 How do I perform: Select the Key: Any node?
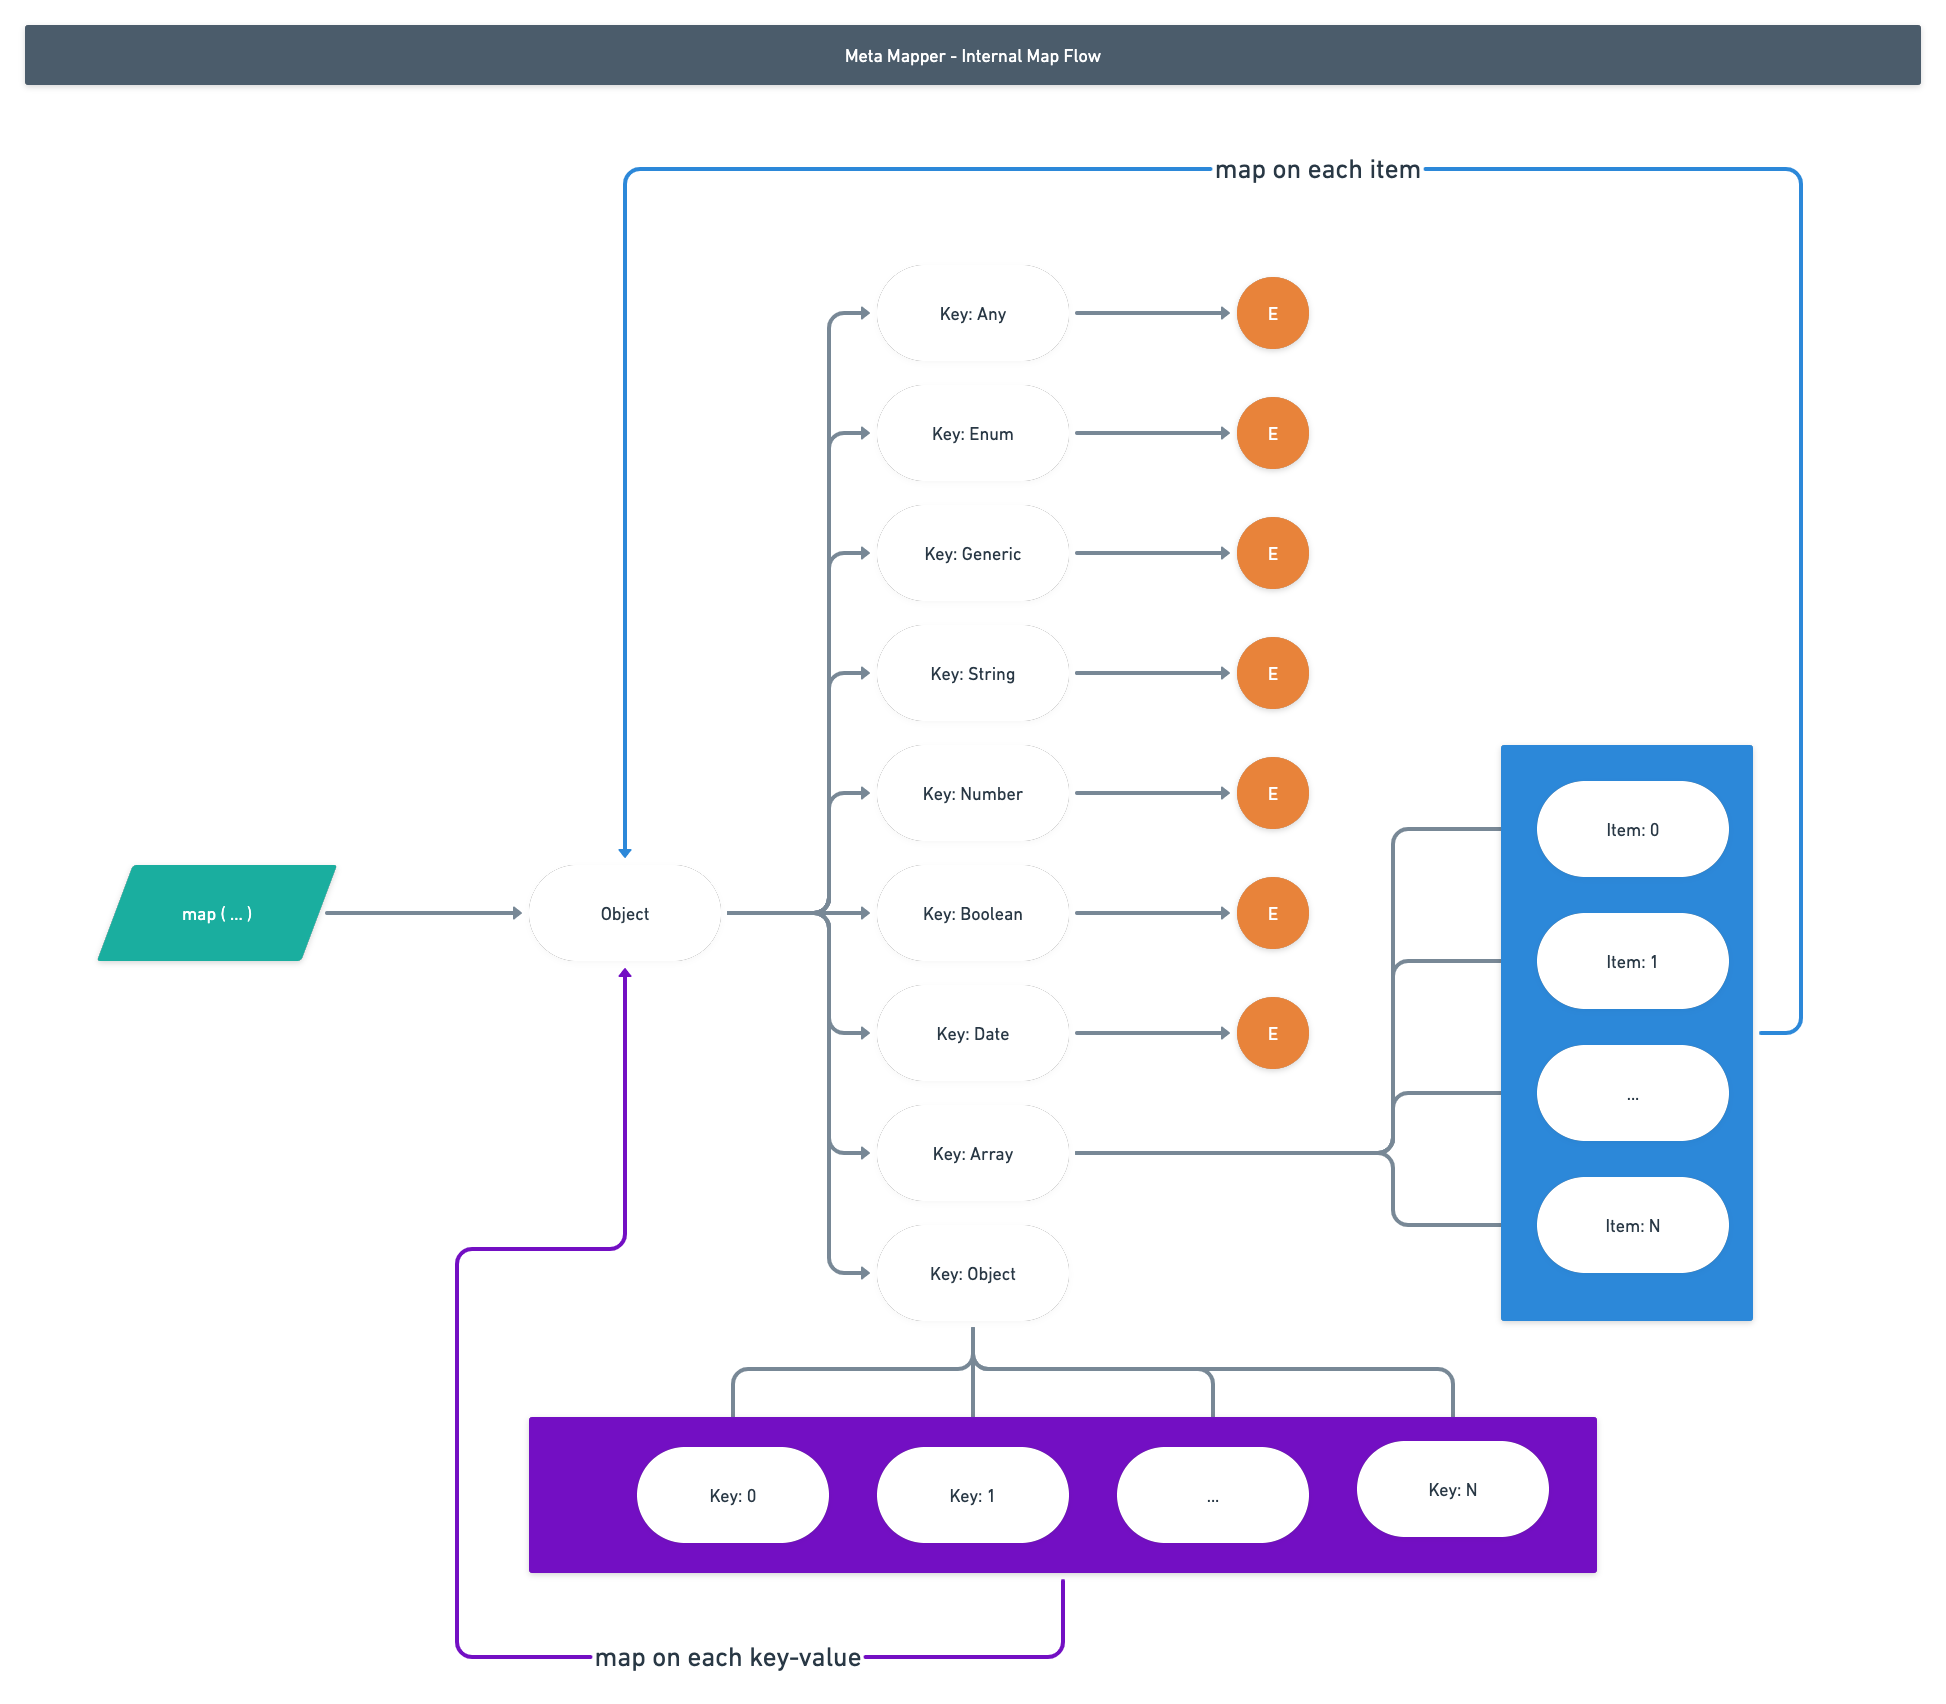coord(972,313)
